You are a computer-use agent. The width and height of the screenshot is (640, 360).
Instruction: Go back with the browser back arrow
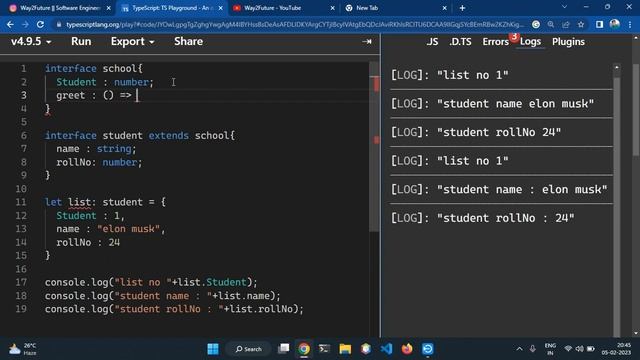(x=10, y=24)
